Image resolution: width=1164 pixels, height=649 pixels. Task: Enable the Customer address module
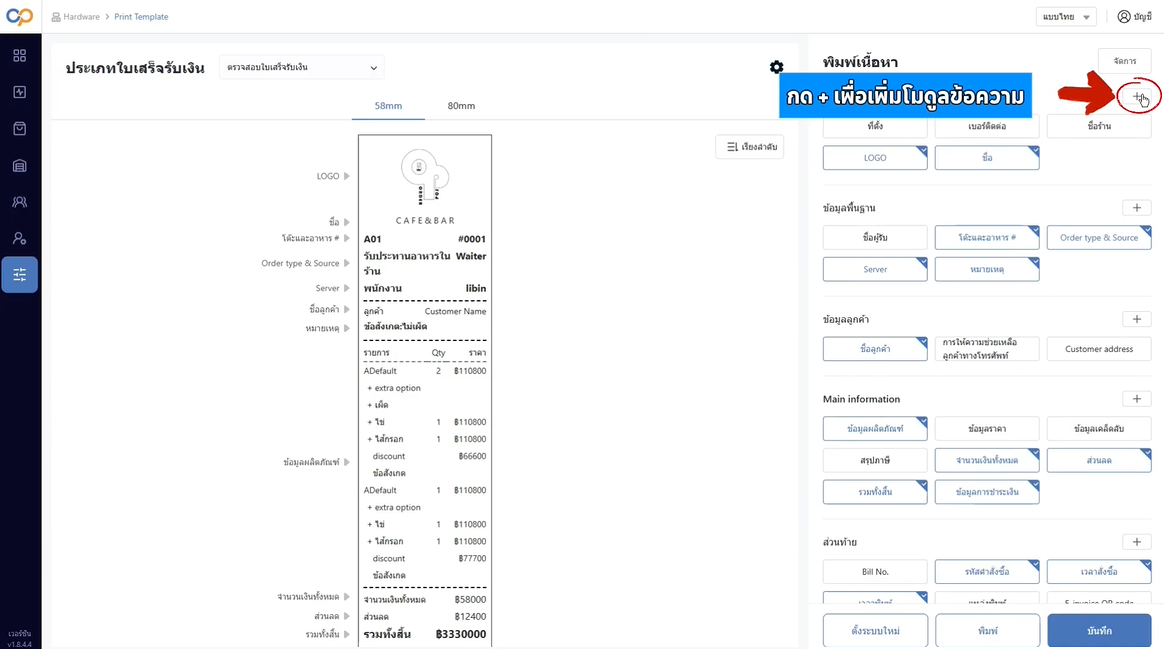(x=1099, y=349)
